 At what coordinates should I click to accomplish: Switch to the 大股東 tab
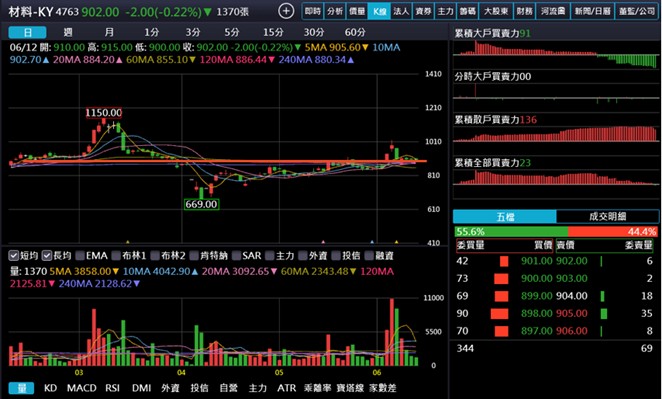[x=496, y=11]
